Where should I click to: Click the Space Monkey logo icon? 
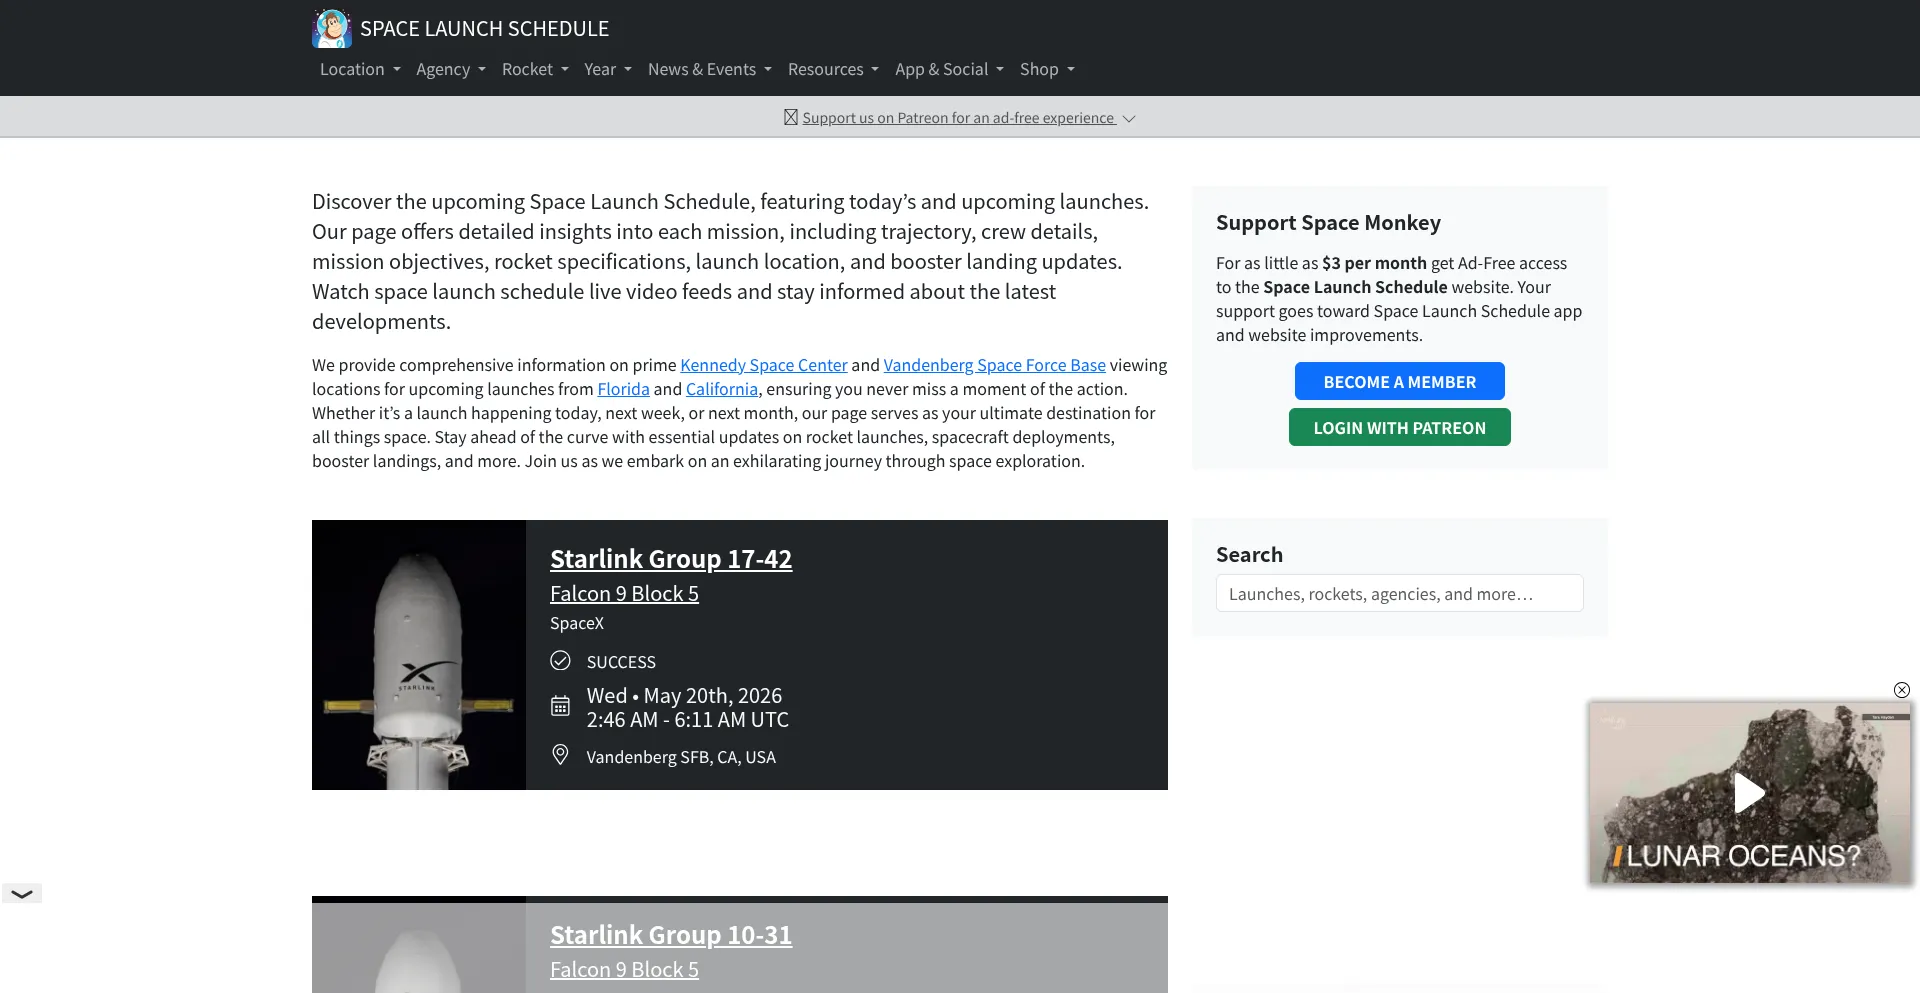coord(331,29)
